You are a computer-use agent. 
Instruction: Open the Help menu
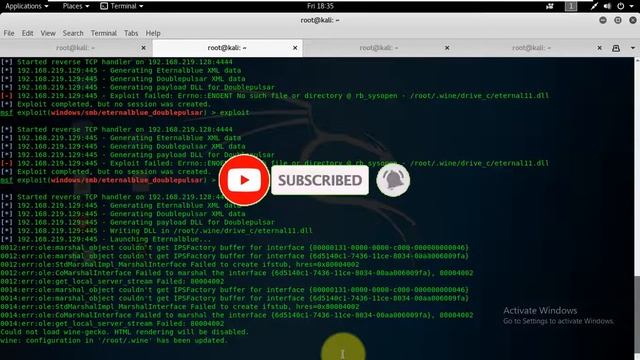click(x=153, y=33)
